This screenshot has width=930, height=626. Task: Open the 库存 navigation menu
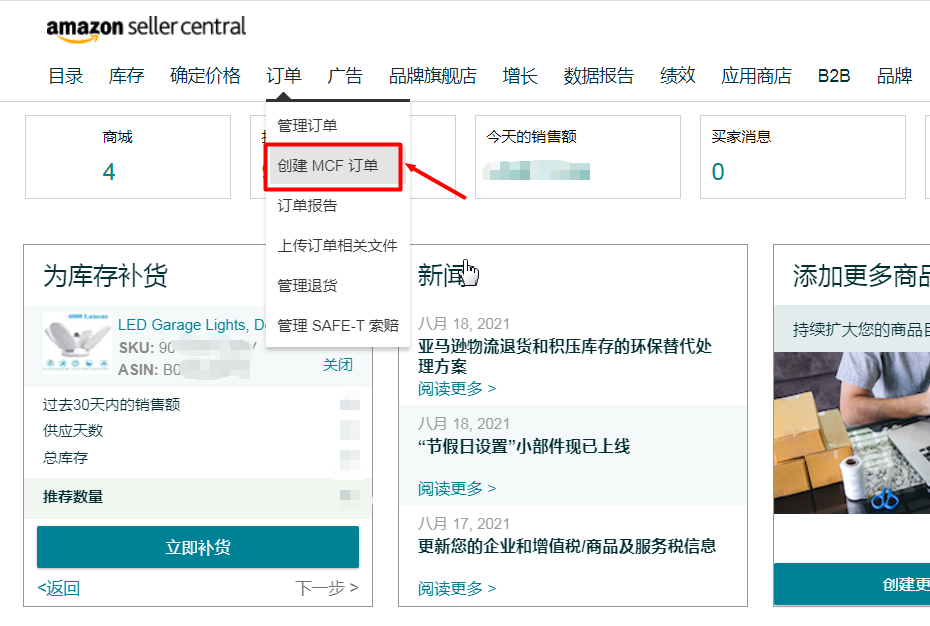[x=126, y=75]
